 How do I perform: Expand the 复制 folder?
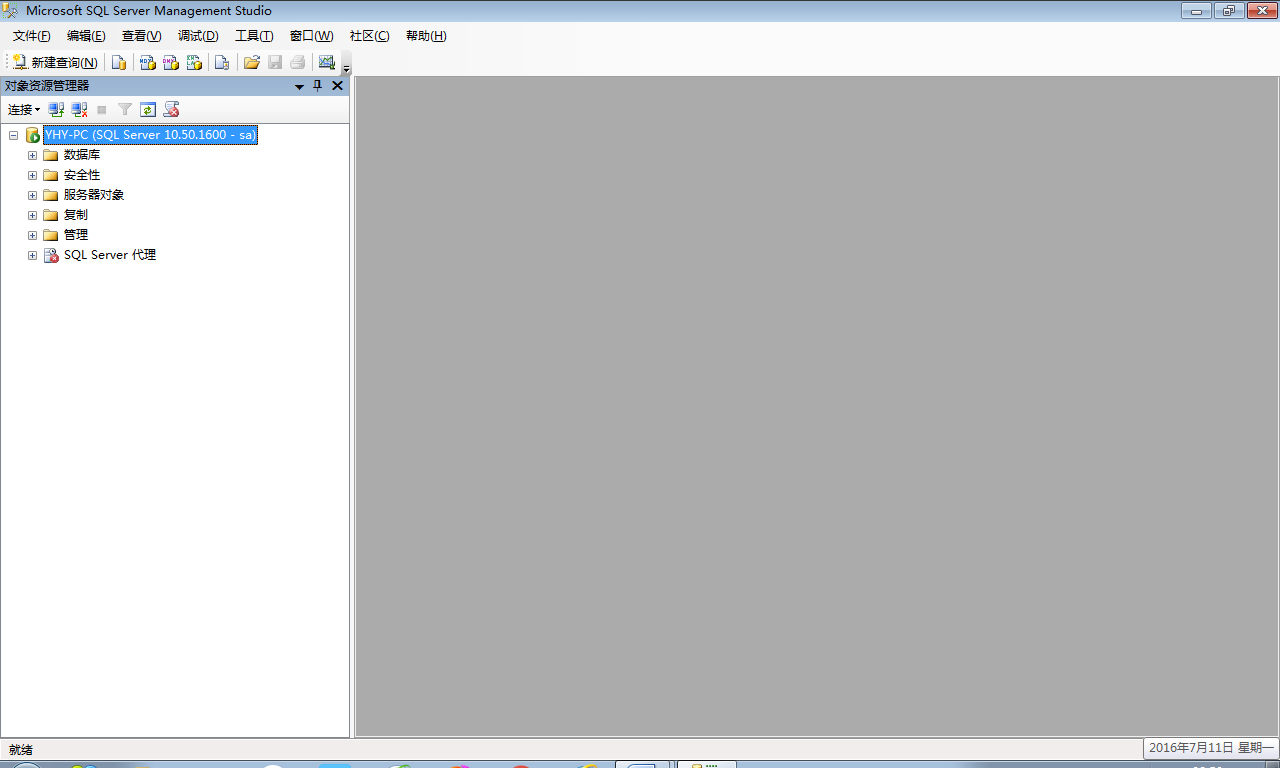(32, 215)
